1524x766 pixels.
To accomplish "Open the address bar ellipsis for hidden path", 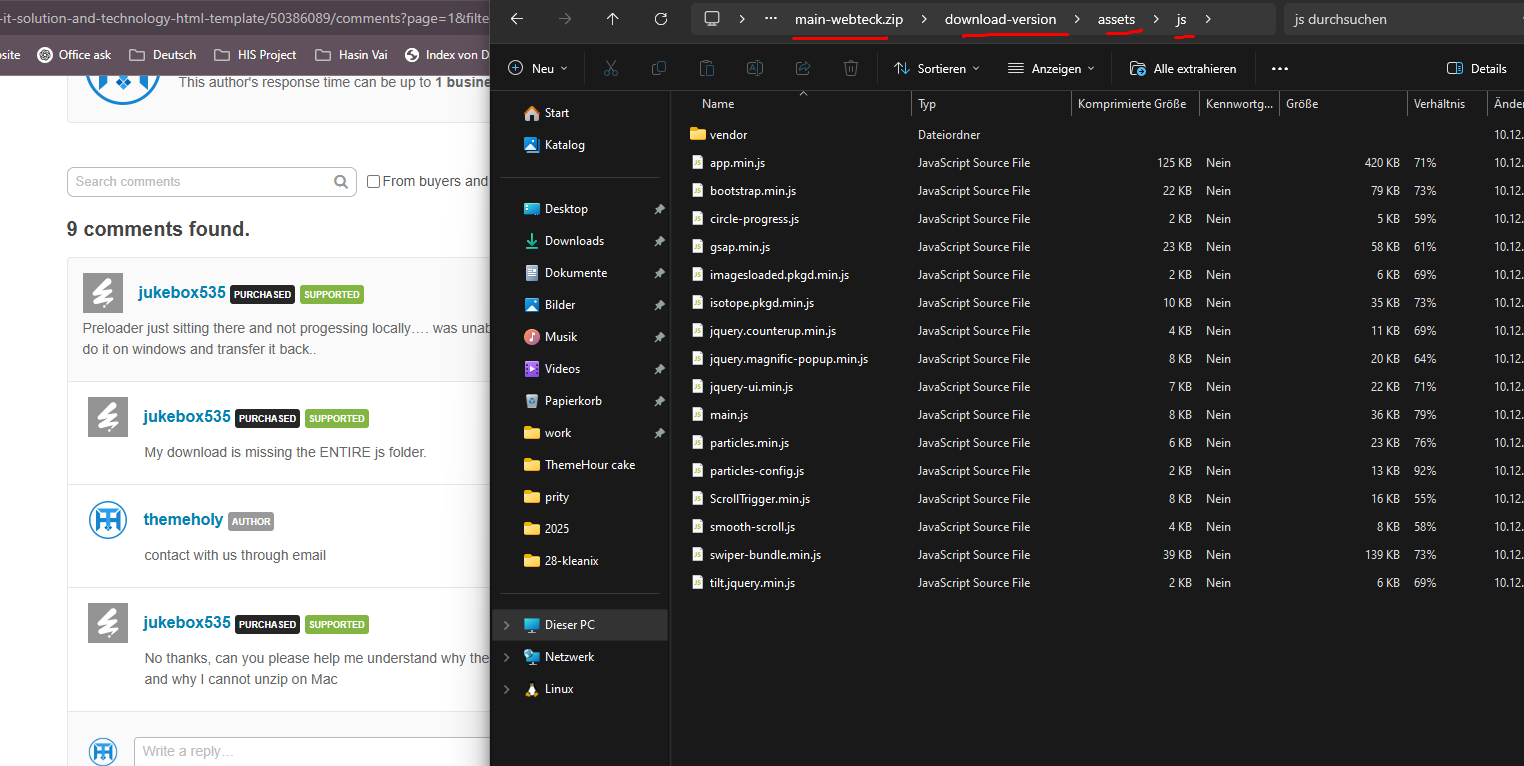I will [770, 19].
